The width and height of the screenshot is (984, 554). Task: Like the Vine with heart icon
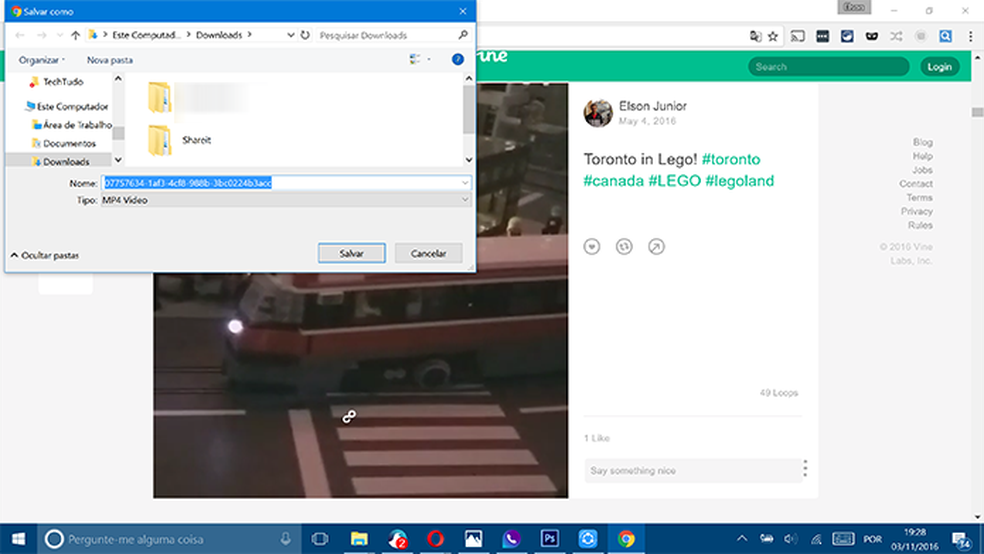click(x=592, y=247)
